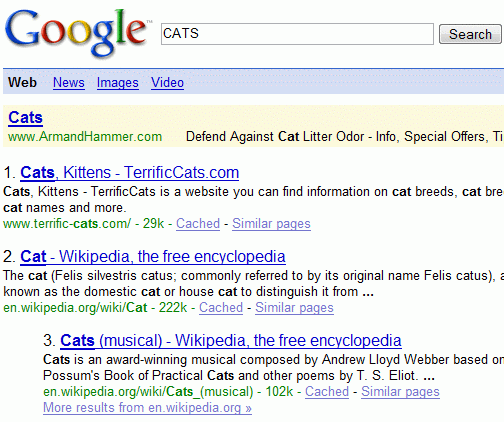This screenshot has height=422, width=504.
Task: Open Cats (musical) Wikipedia result
Action: (x=231, y=341)
